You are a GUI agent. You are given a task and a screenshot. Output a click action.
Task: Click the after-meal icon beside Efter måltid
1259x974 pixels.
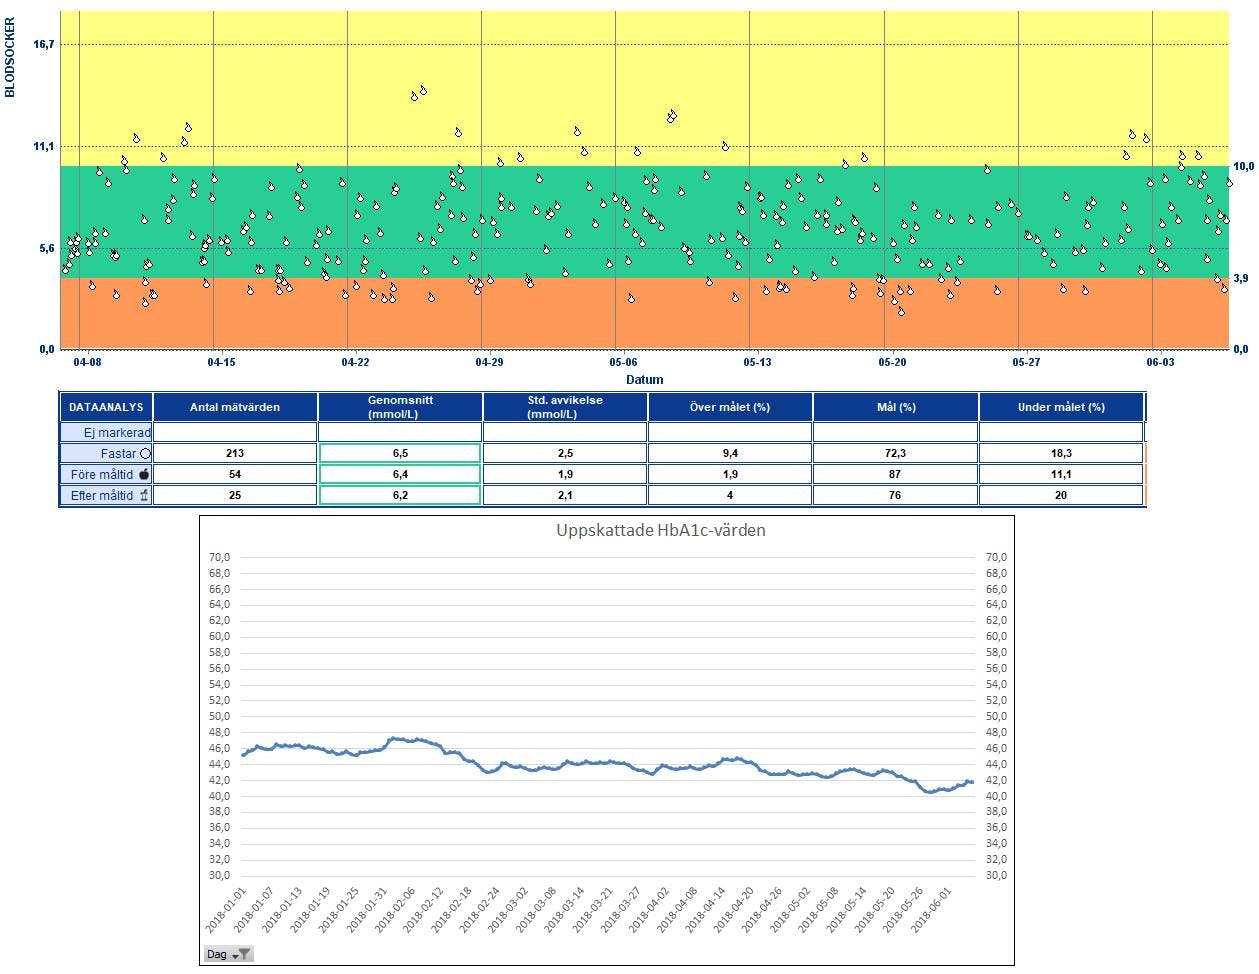point(144,496)
